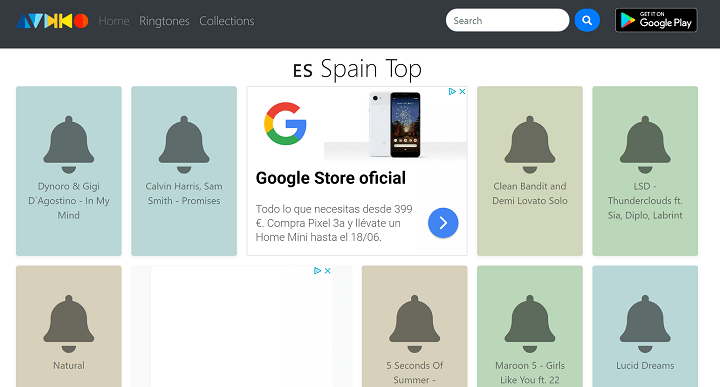
Task: Click the ad text about Pixel 3a offer
Action: tap(334, 223)
